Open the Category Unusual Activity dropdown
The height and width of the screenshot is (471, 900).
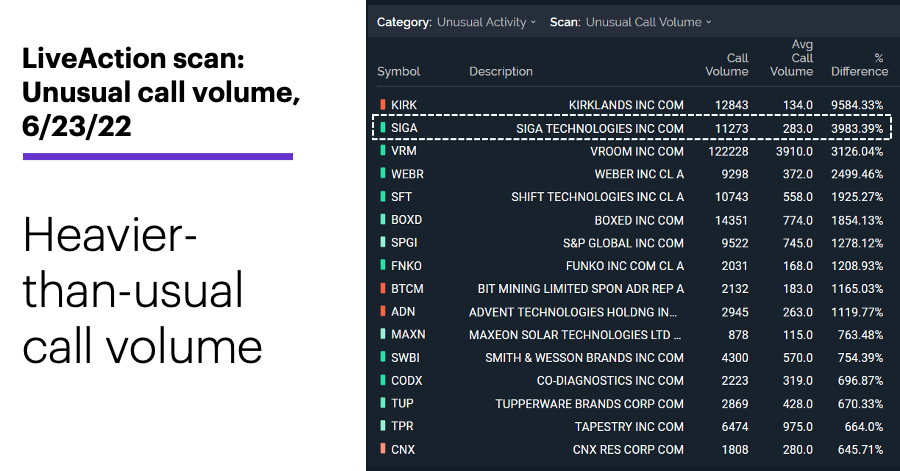[486, 22]
